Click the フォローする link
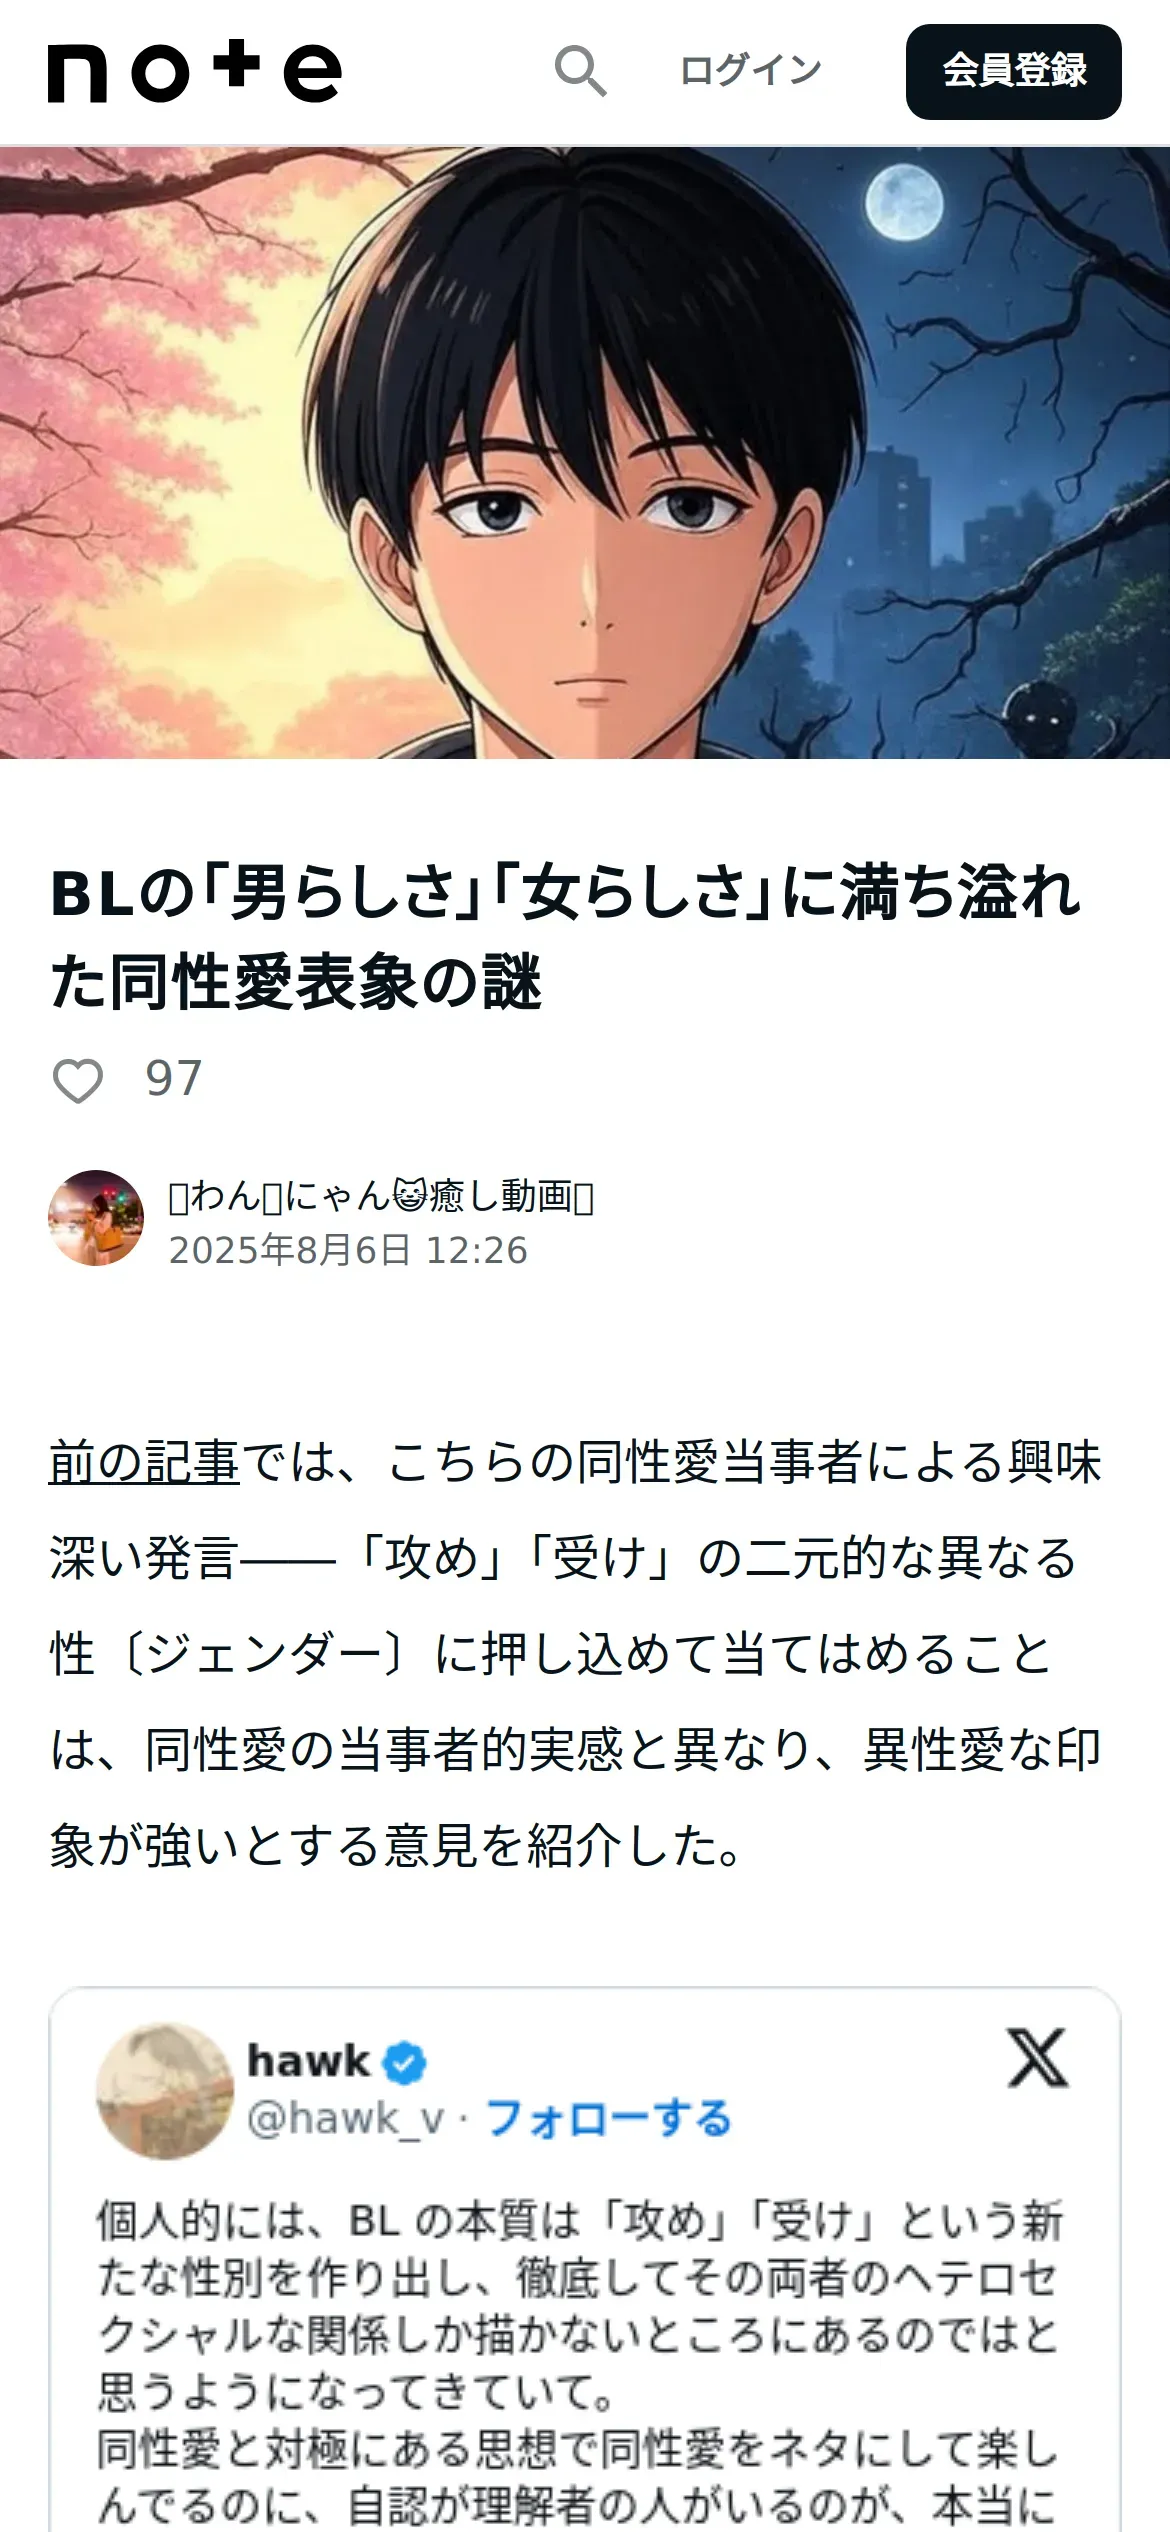Viewport: 1170px width, 2532px height. pos(609,2119)
